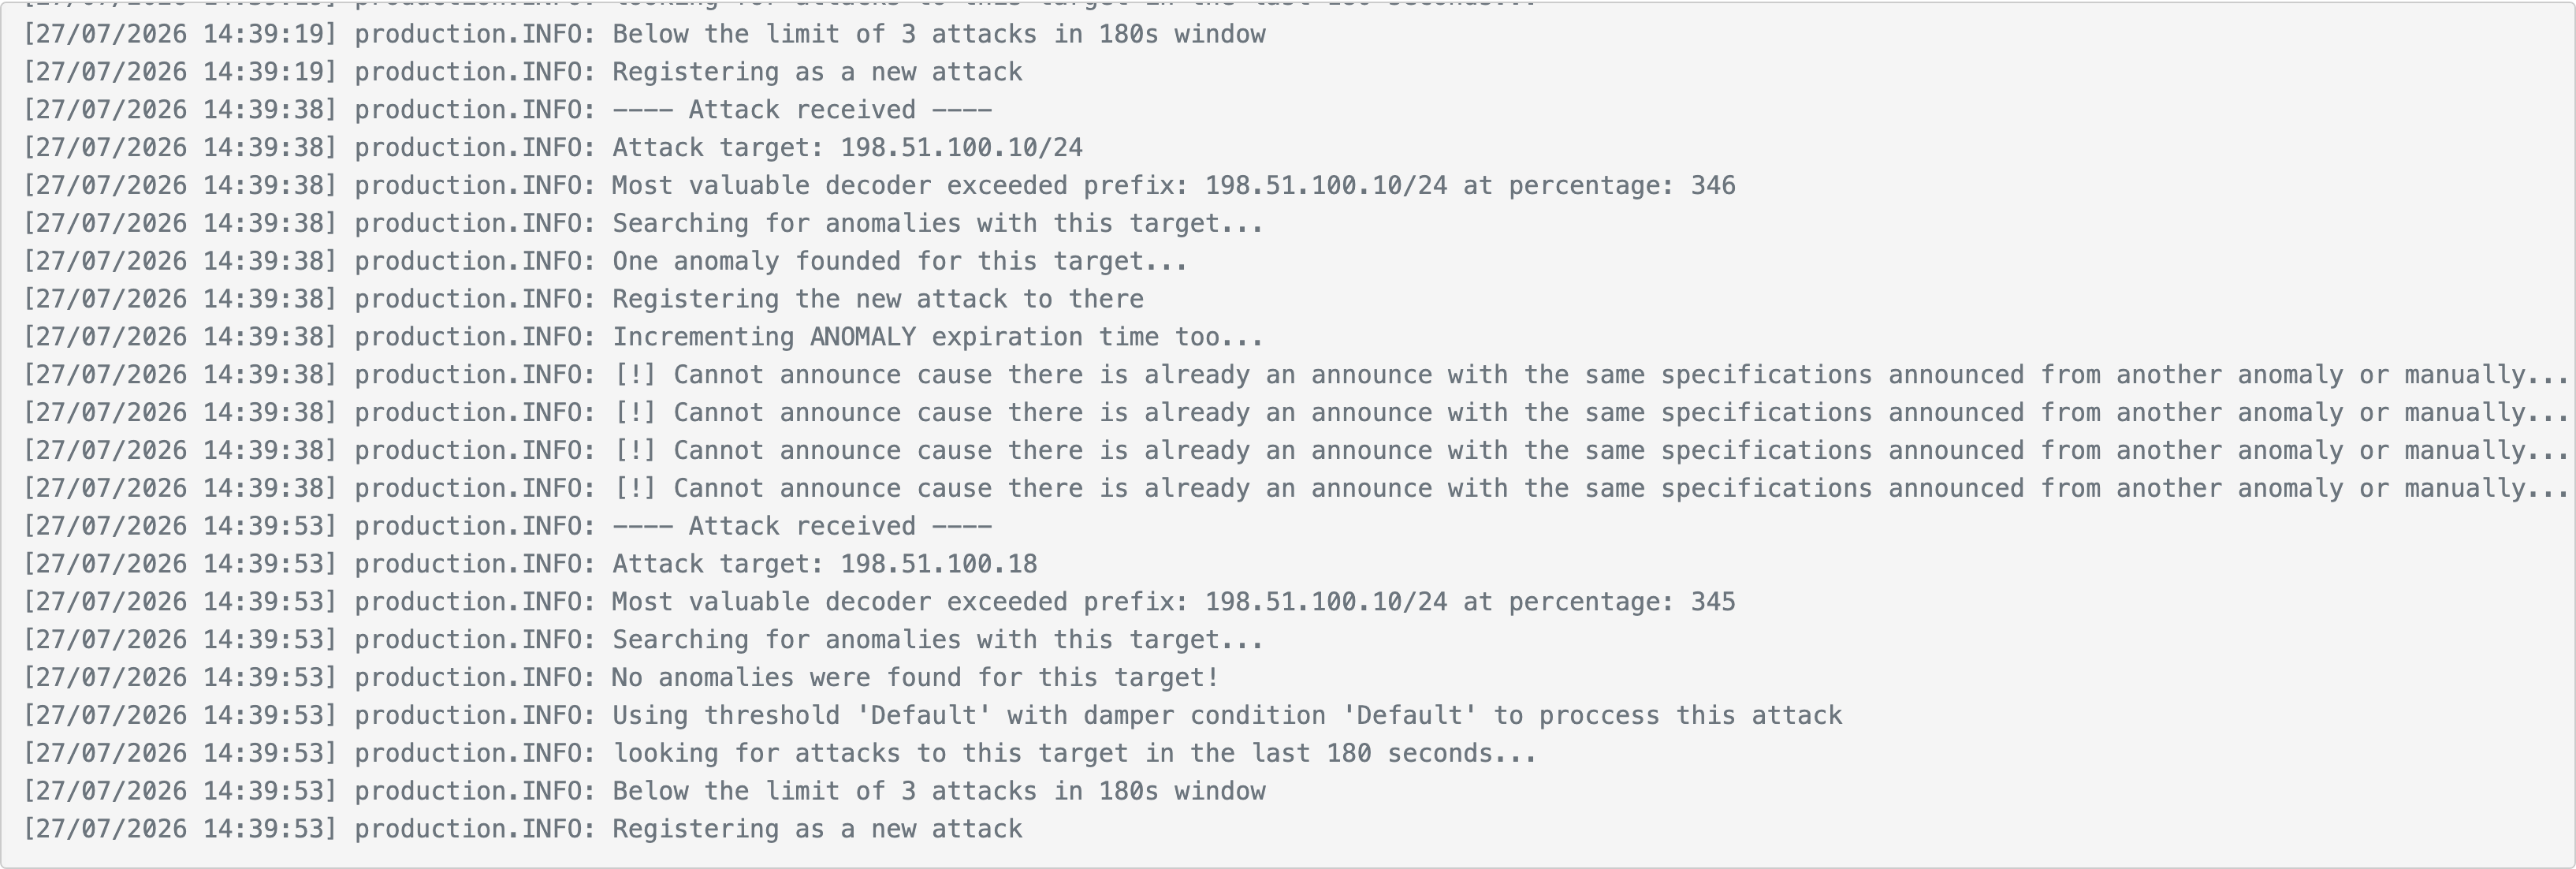The width and height of the screenshot is (2576, 869).
Task: Click the first '[!] Cannot announce' warning line
Action: pos(1296,375)
